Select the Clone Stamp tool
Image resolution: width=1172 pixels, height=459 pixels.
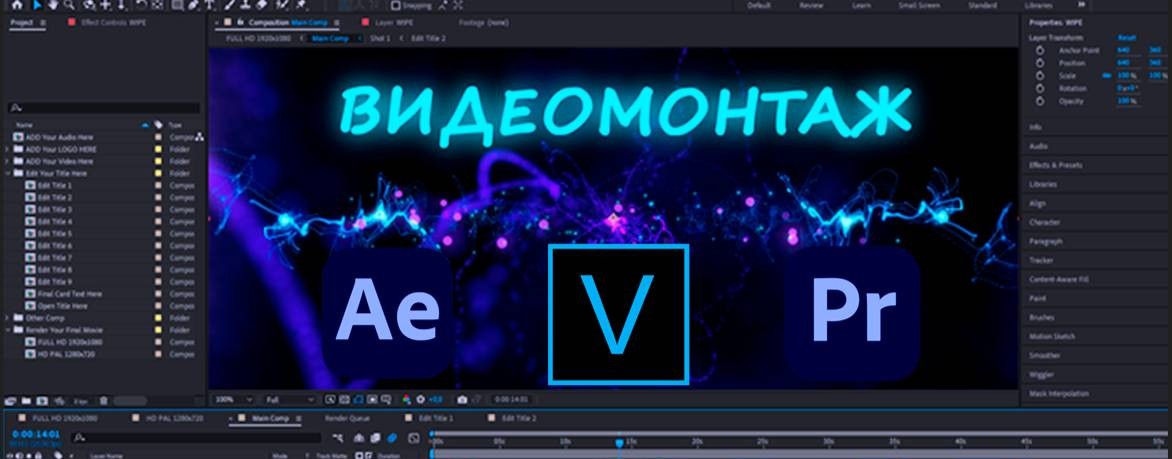[245, 4]
